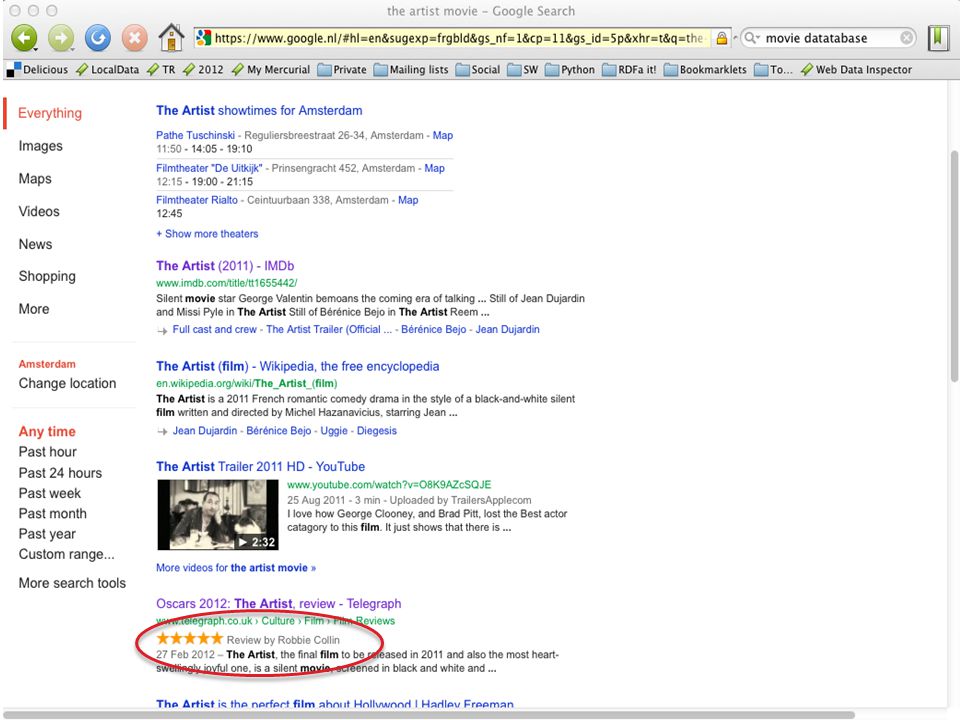Filter results to Past 24 hours

60,473
